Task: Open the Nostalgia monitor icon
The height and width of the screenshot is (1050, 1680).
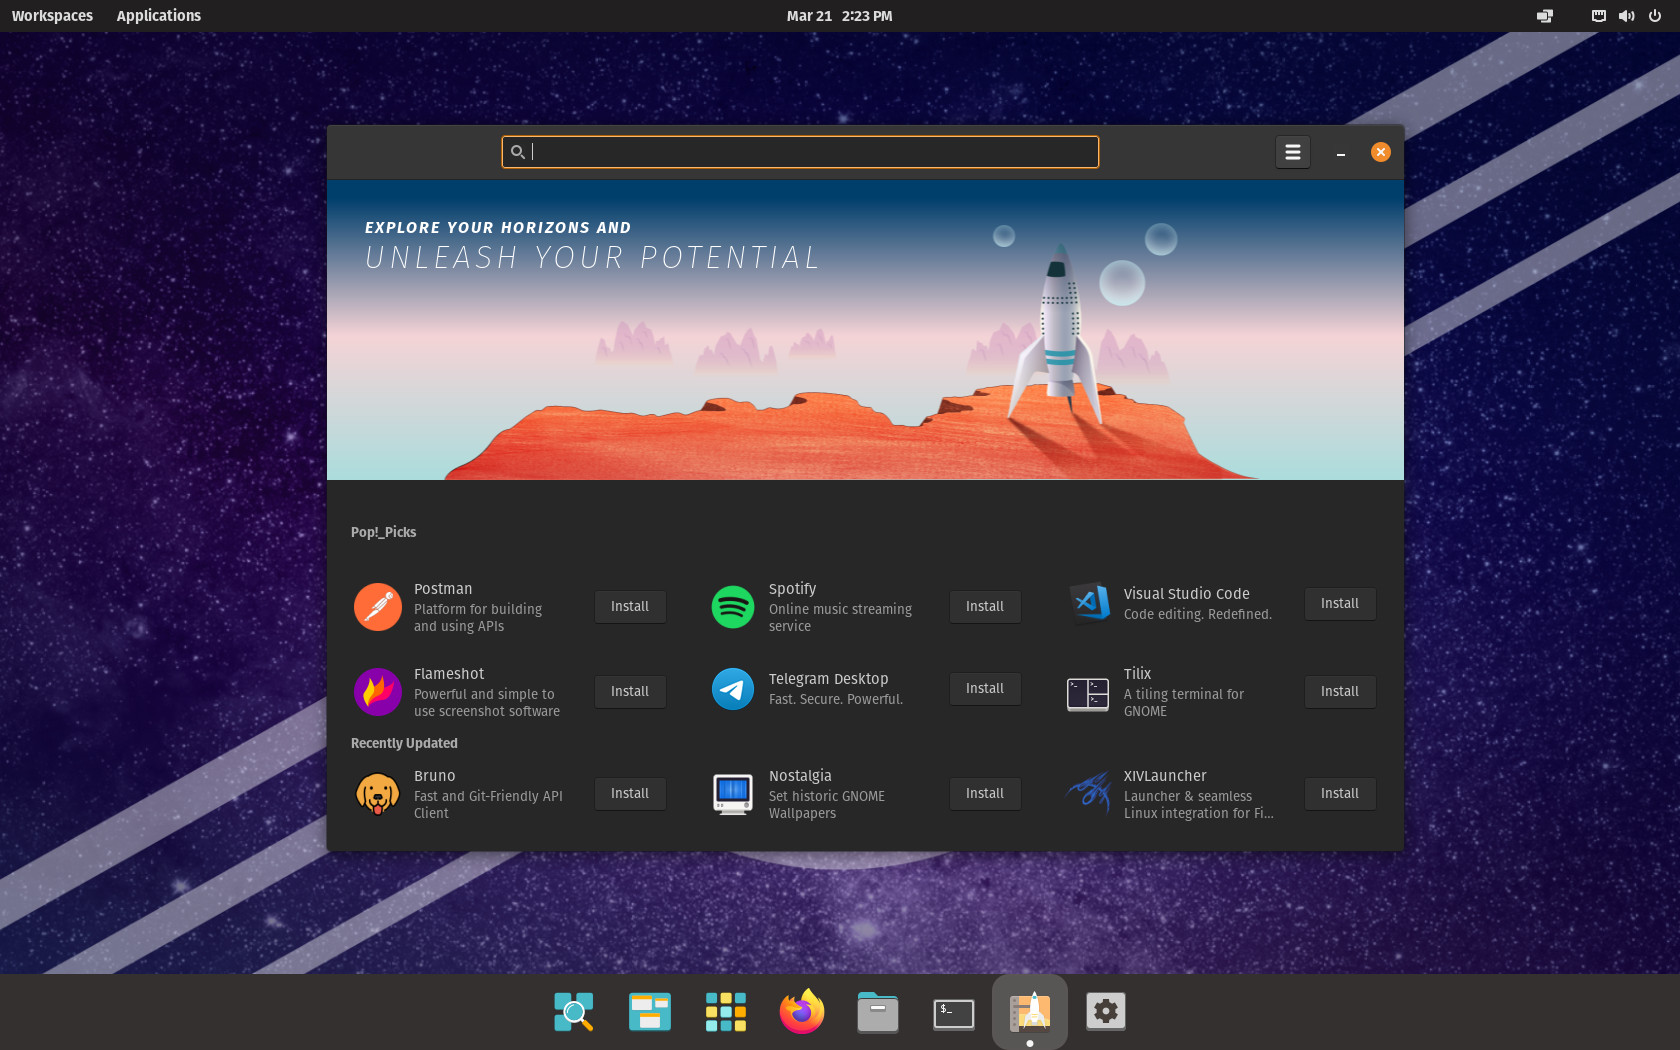Action: (733, 794)
